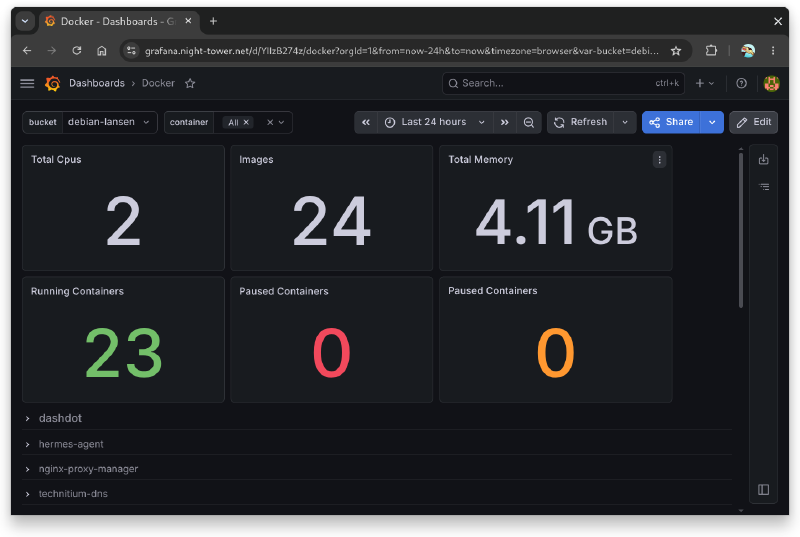
Task: Go to Dashboards breadcrumb
Action: click(x=97, y=83)
